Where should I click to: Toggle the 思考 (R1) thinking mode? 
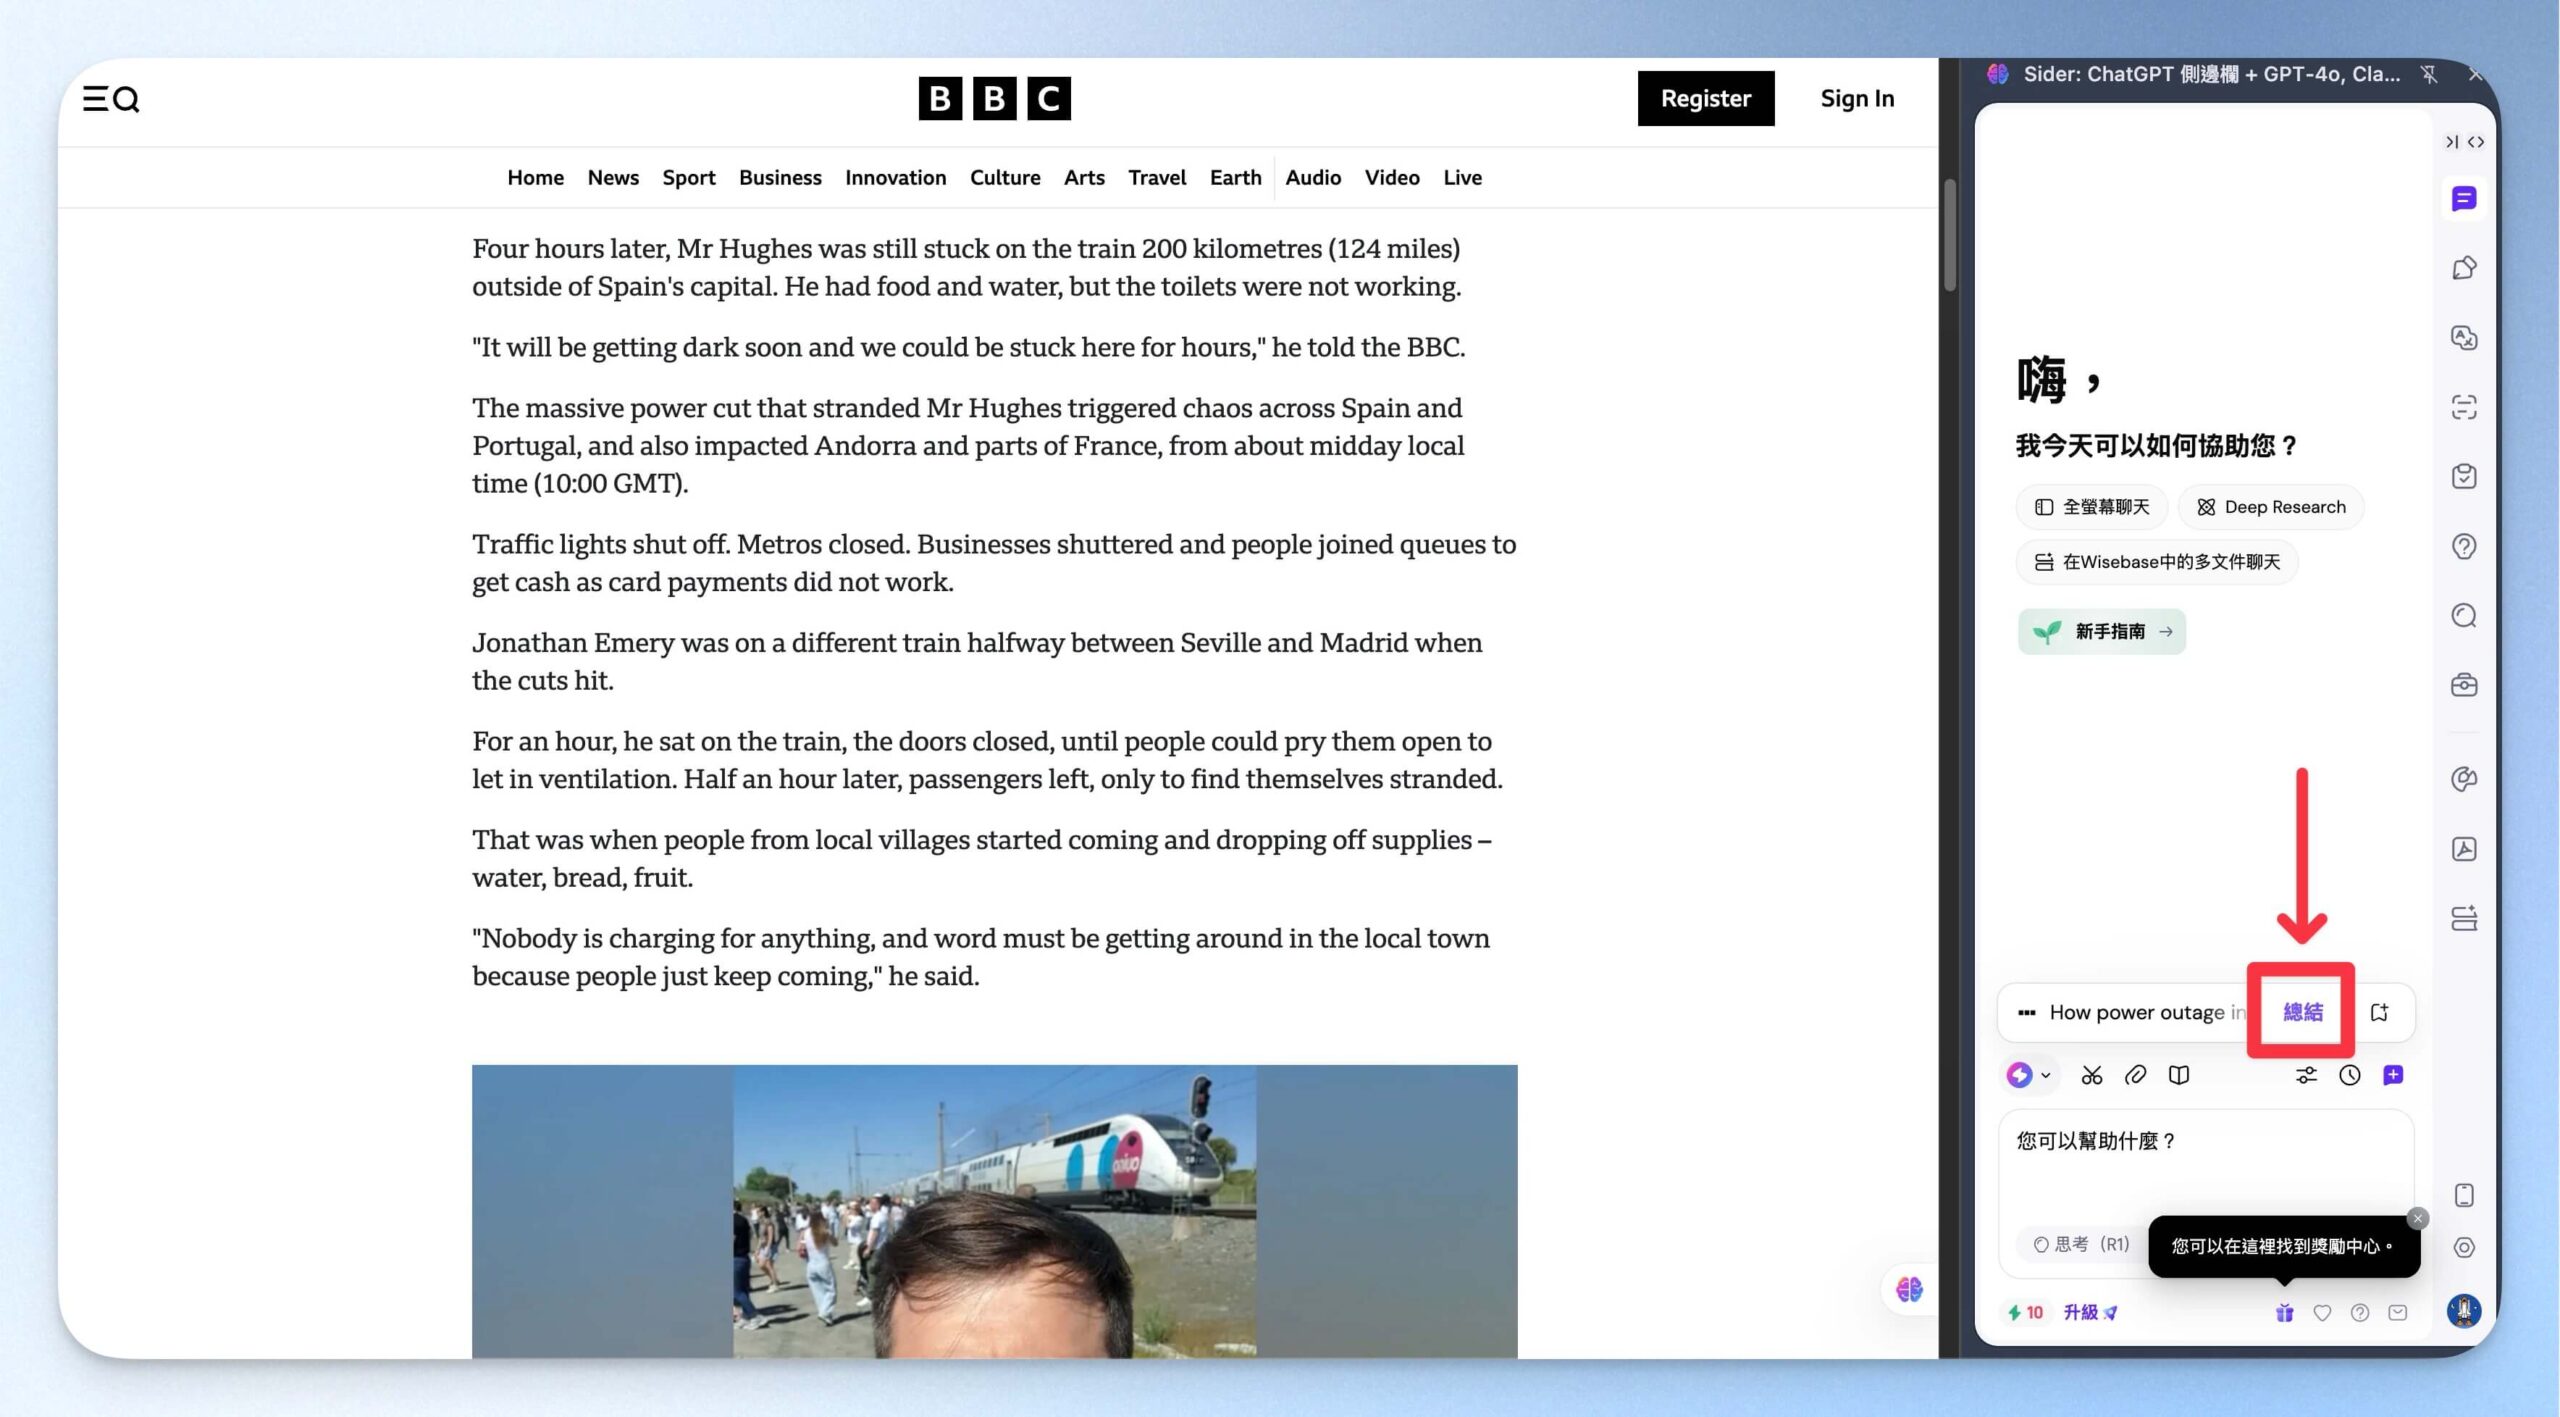pyautogui.click(x=2081, y=1244)
